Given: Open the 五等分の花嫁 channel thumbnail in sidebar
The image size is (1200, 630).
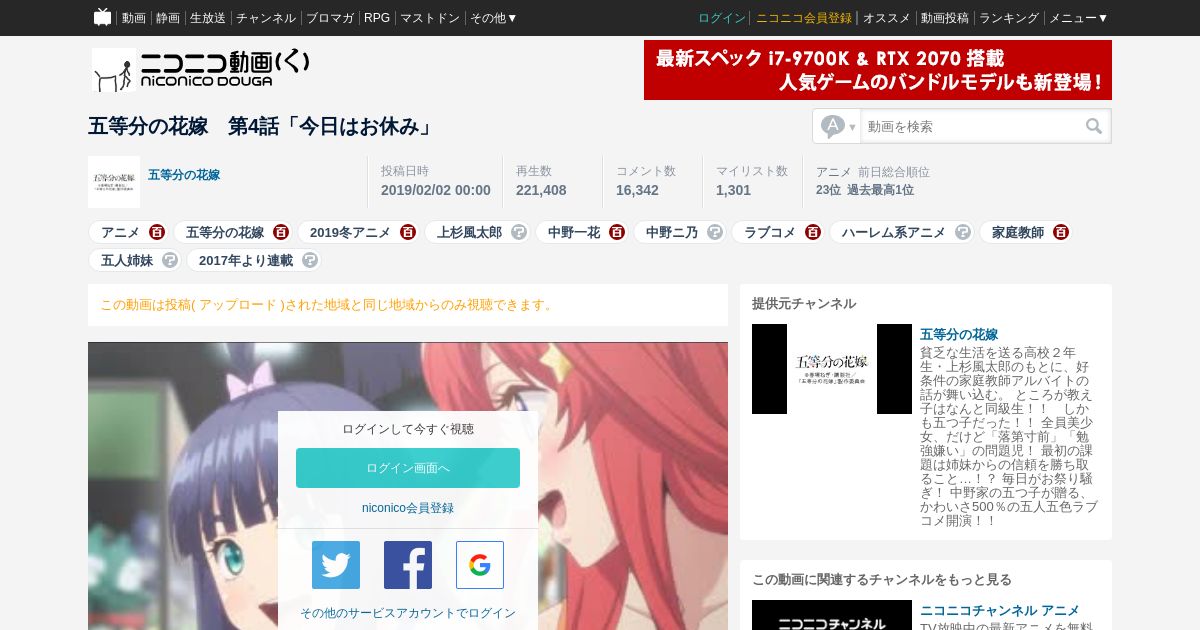Looking at the screenshot, I should 832,369.
